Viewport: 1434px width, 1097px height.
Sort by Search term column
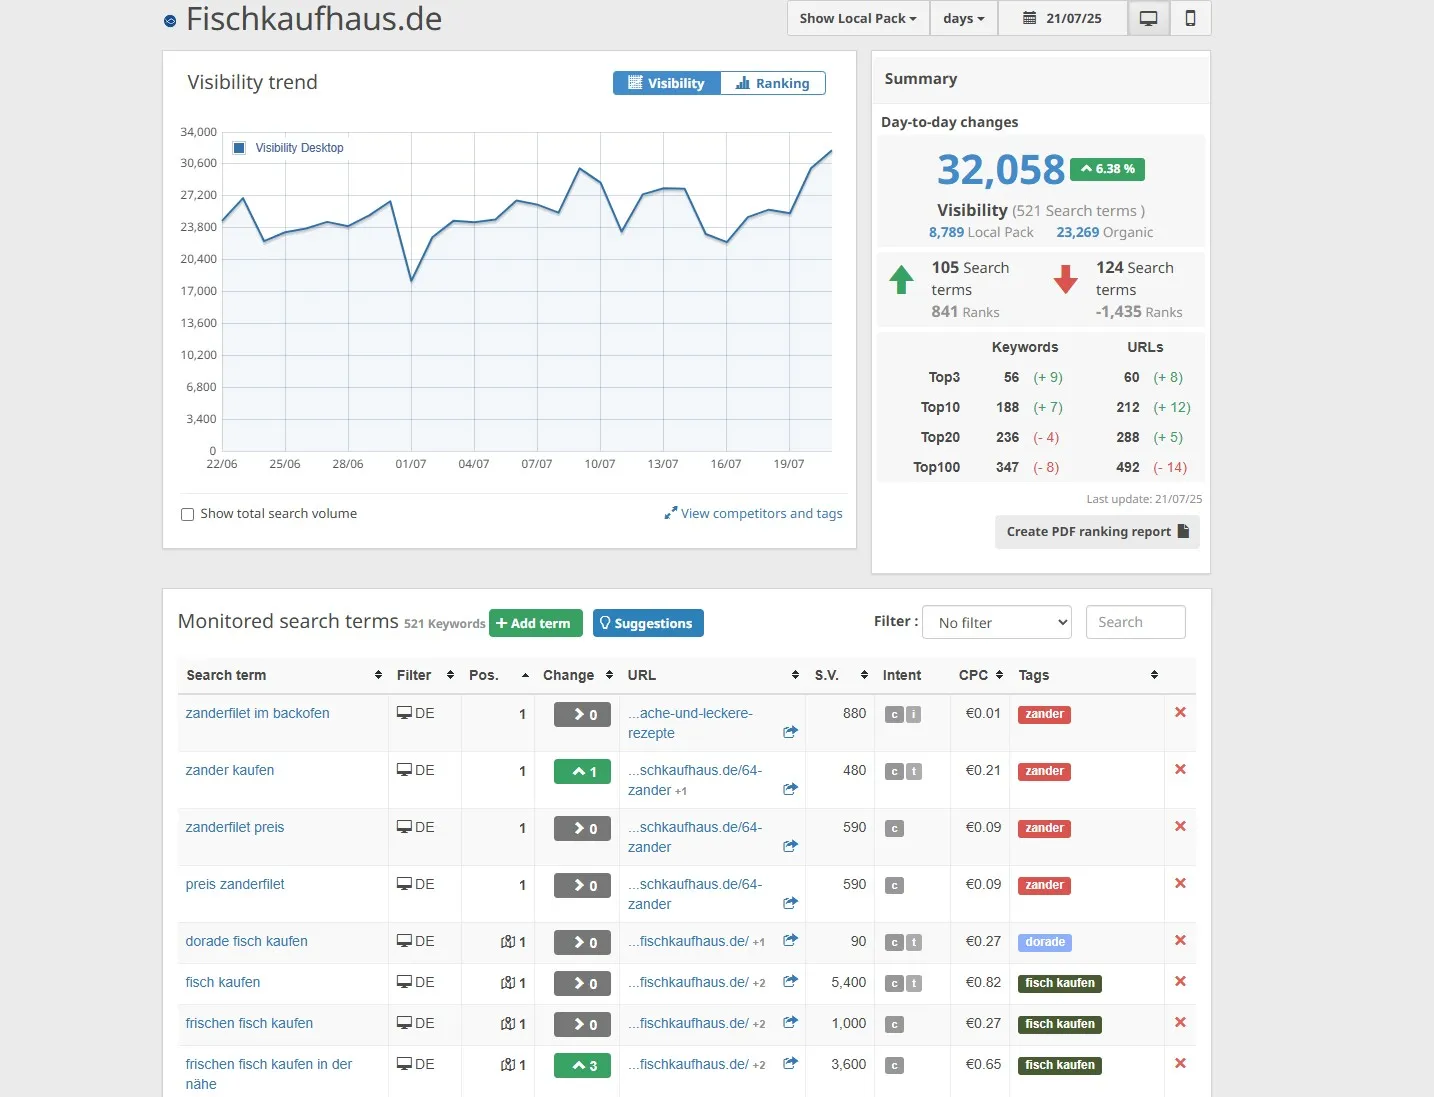(283, 675)
